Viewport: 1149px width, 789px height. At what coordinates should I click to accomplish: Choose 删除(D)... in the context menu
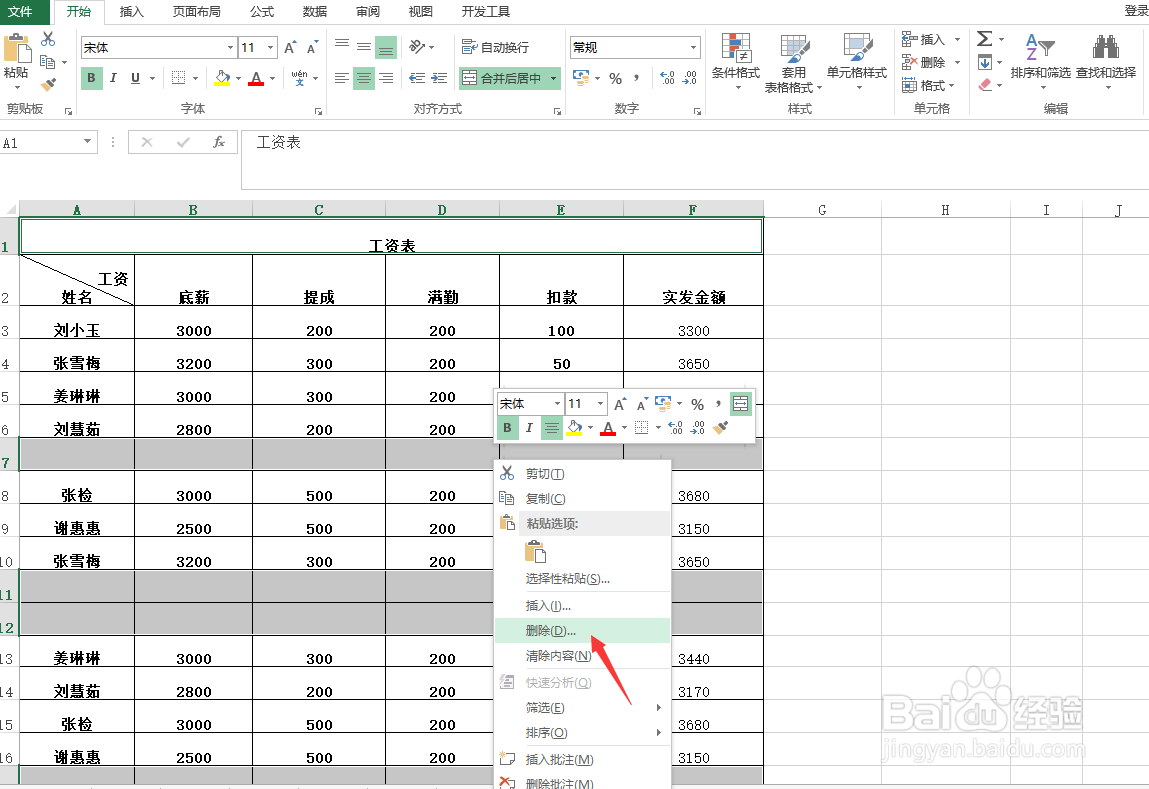[x=583, y=631]
